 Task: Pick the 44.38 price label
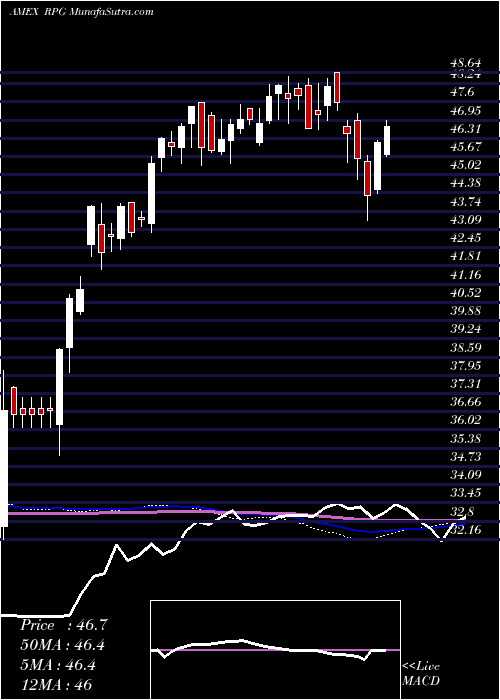pos(465,183)
